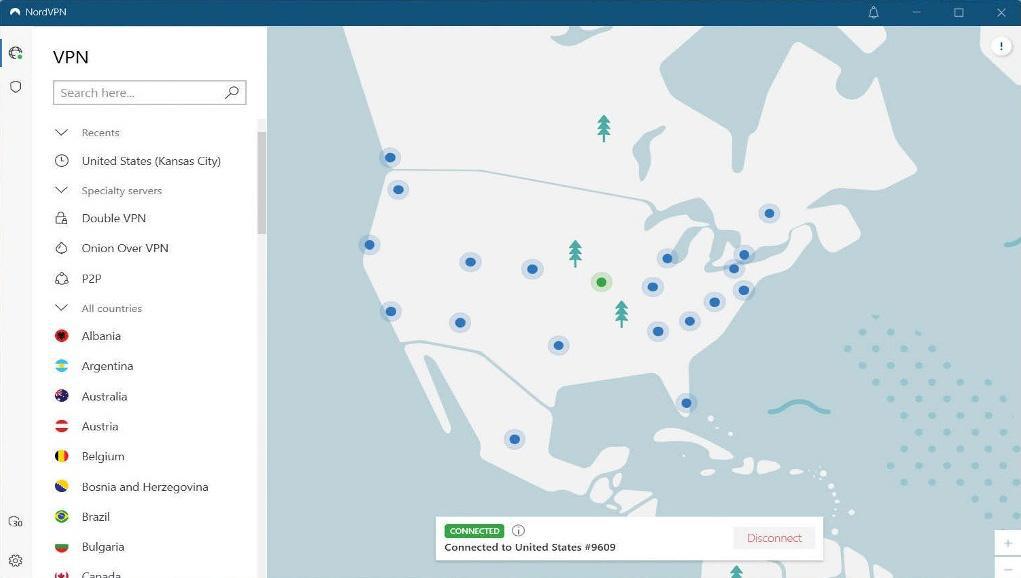
Task: Minimize the NordVPN window
Action: click(x=916, y=12)
